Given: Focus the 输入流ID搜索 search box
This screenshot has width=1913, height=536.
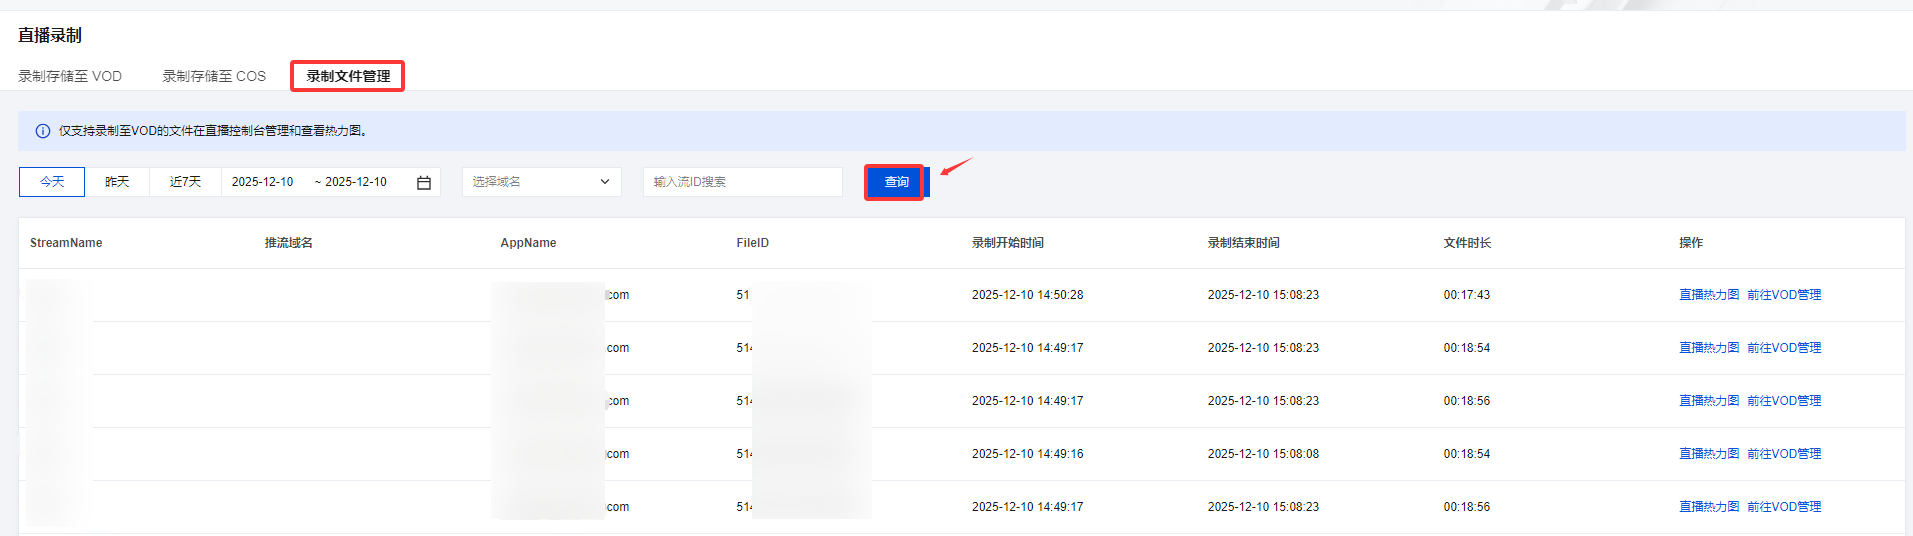Looking at the screenshot, I should (x=743, y=182).
